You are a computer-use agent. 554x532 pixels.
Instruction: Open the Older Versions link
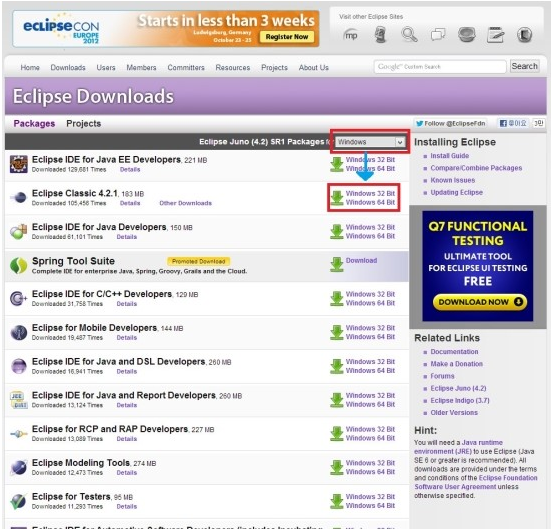(x=454, y=413)
